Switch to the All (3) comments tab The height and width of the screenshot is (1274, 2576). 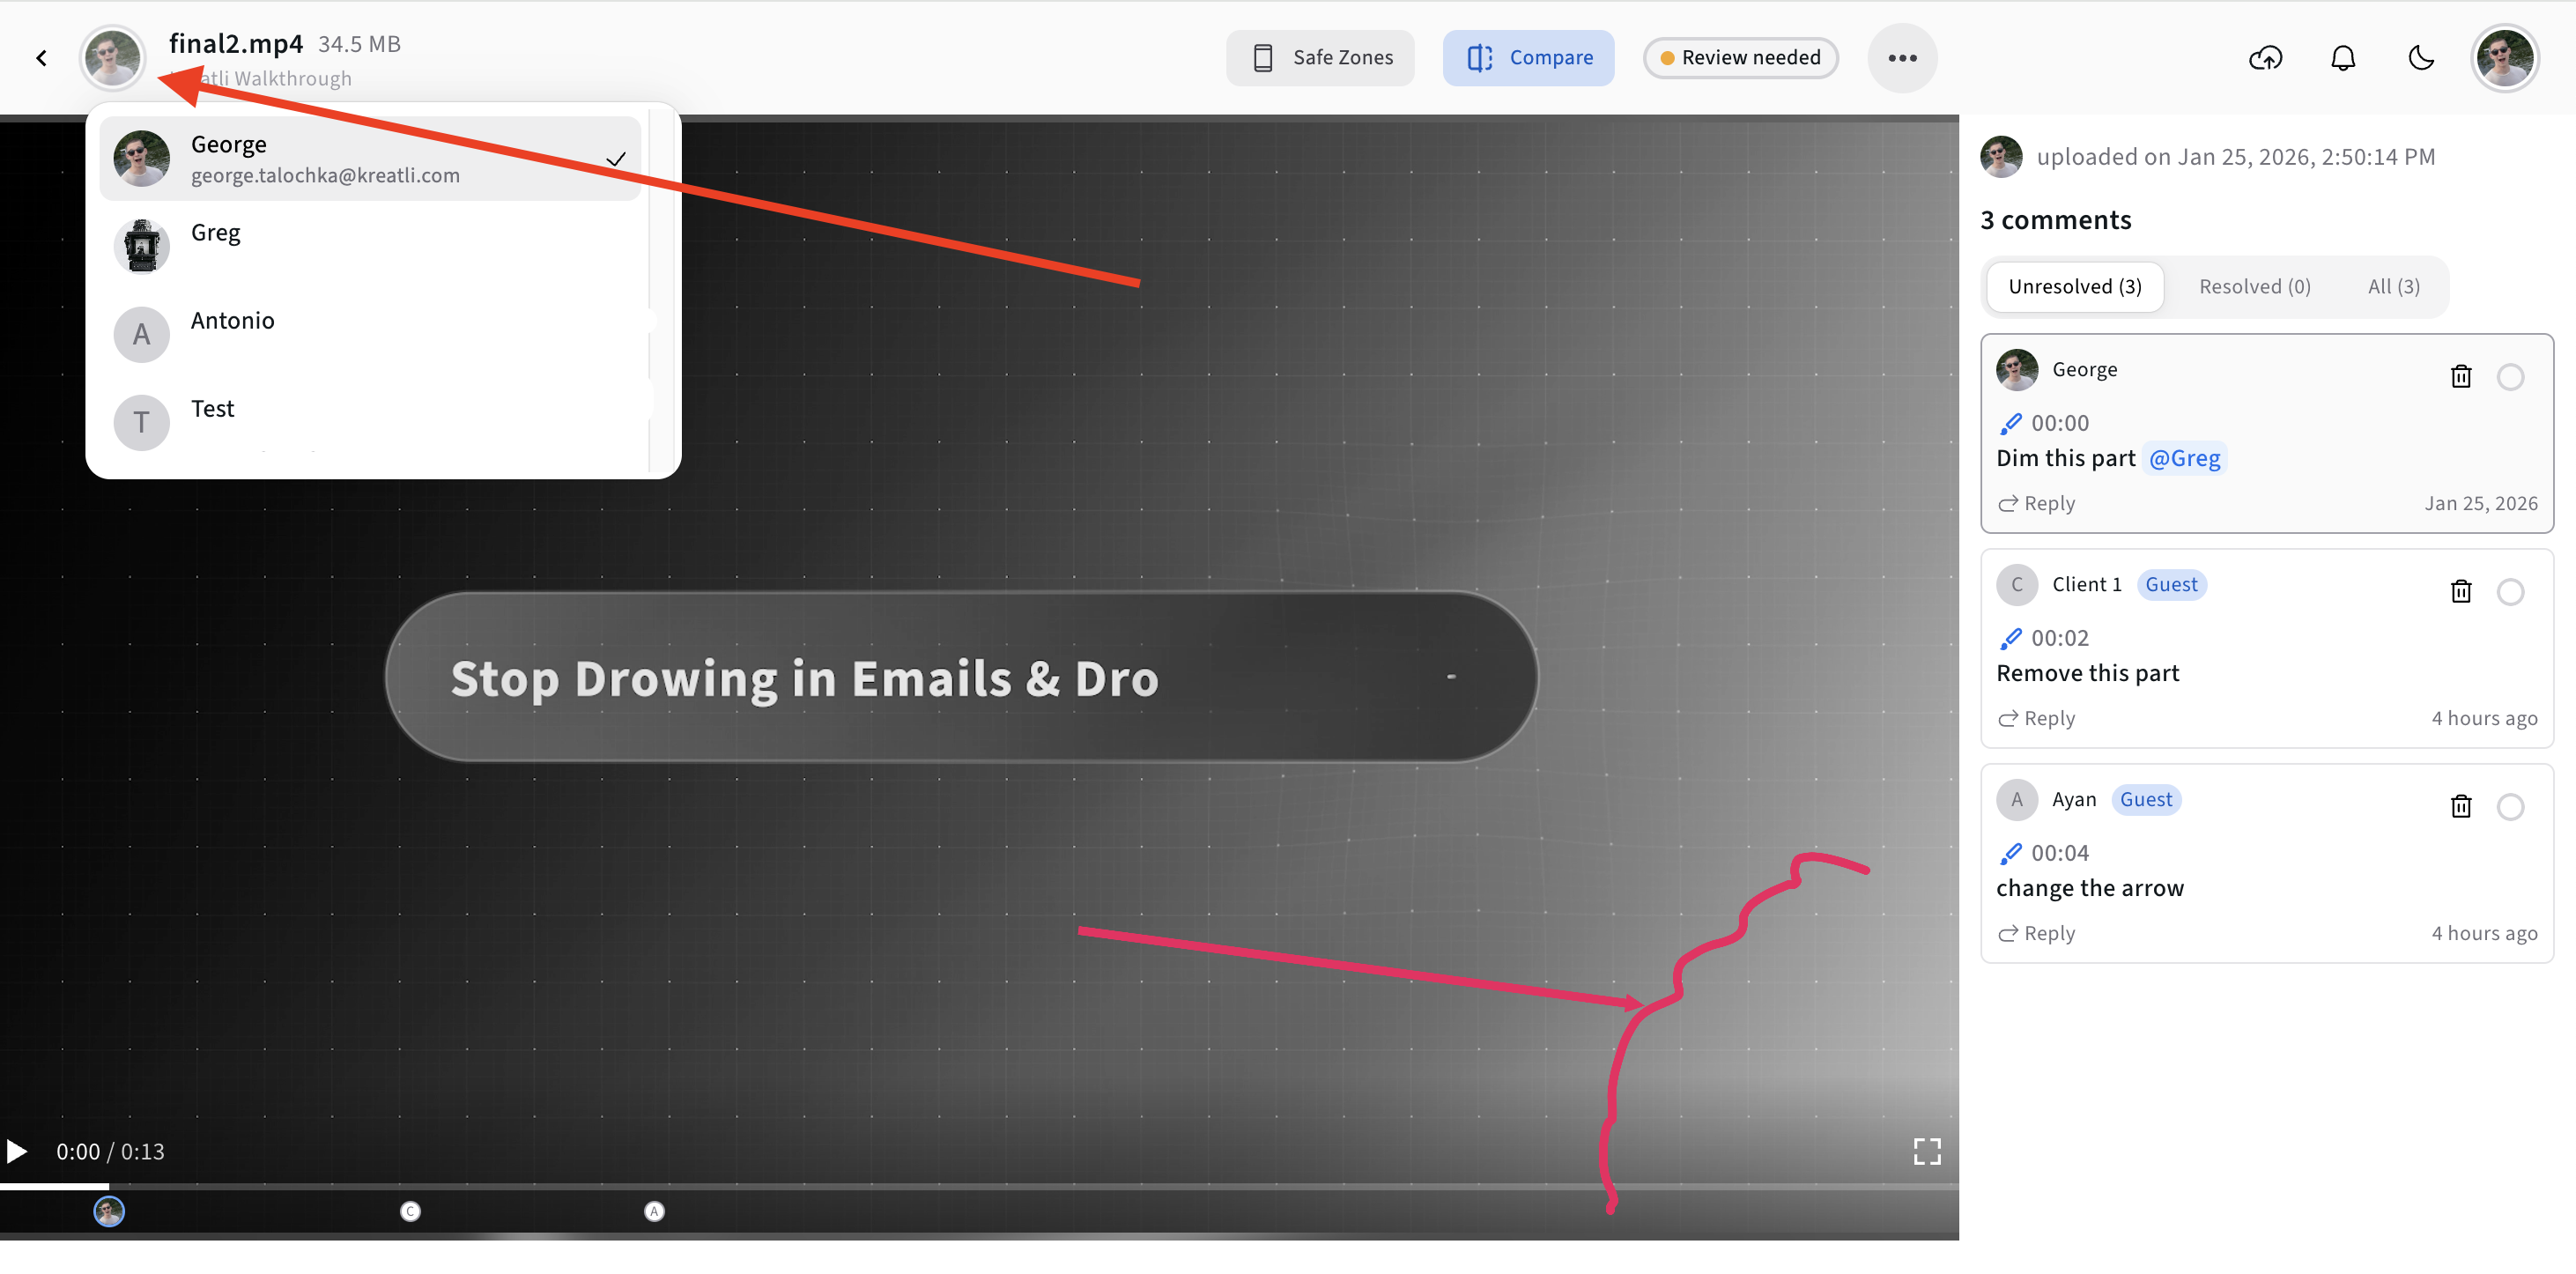[2393, 287]
